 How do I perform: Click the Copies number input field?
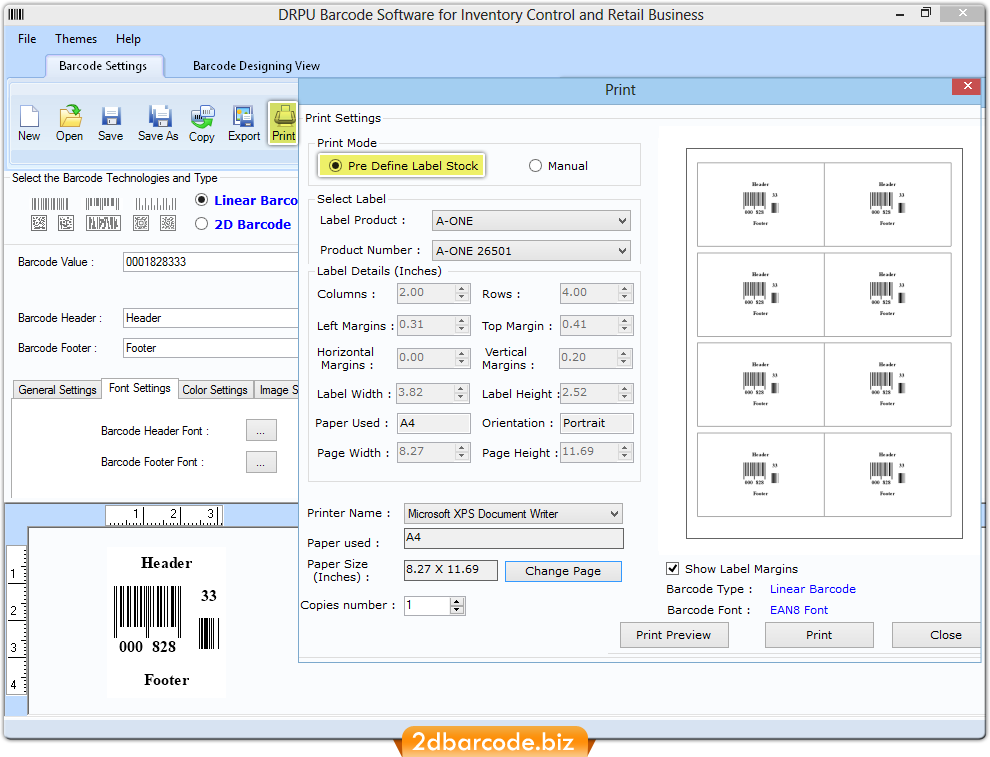427,606
